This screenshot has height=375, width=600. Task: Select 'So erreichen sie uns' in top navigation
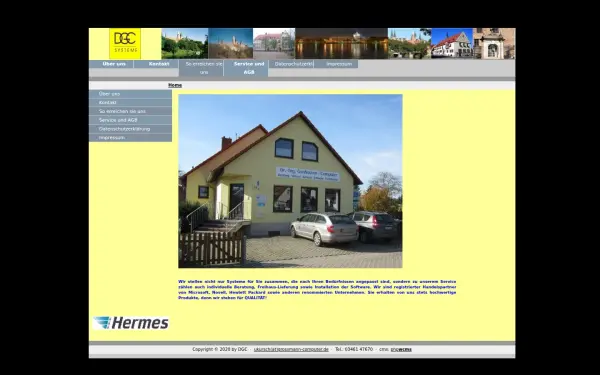point(201,68)
